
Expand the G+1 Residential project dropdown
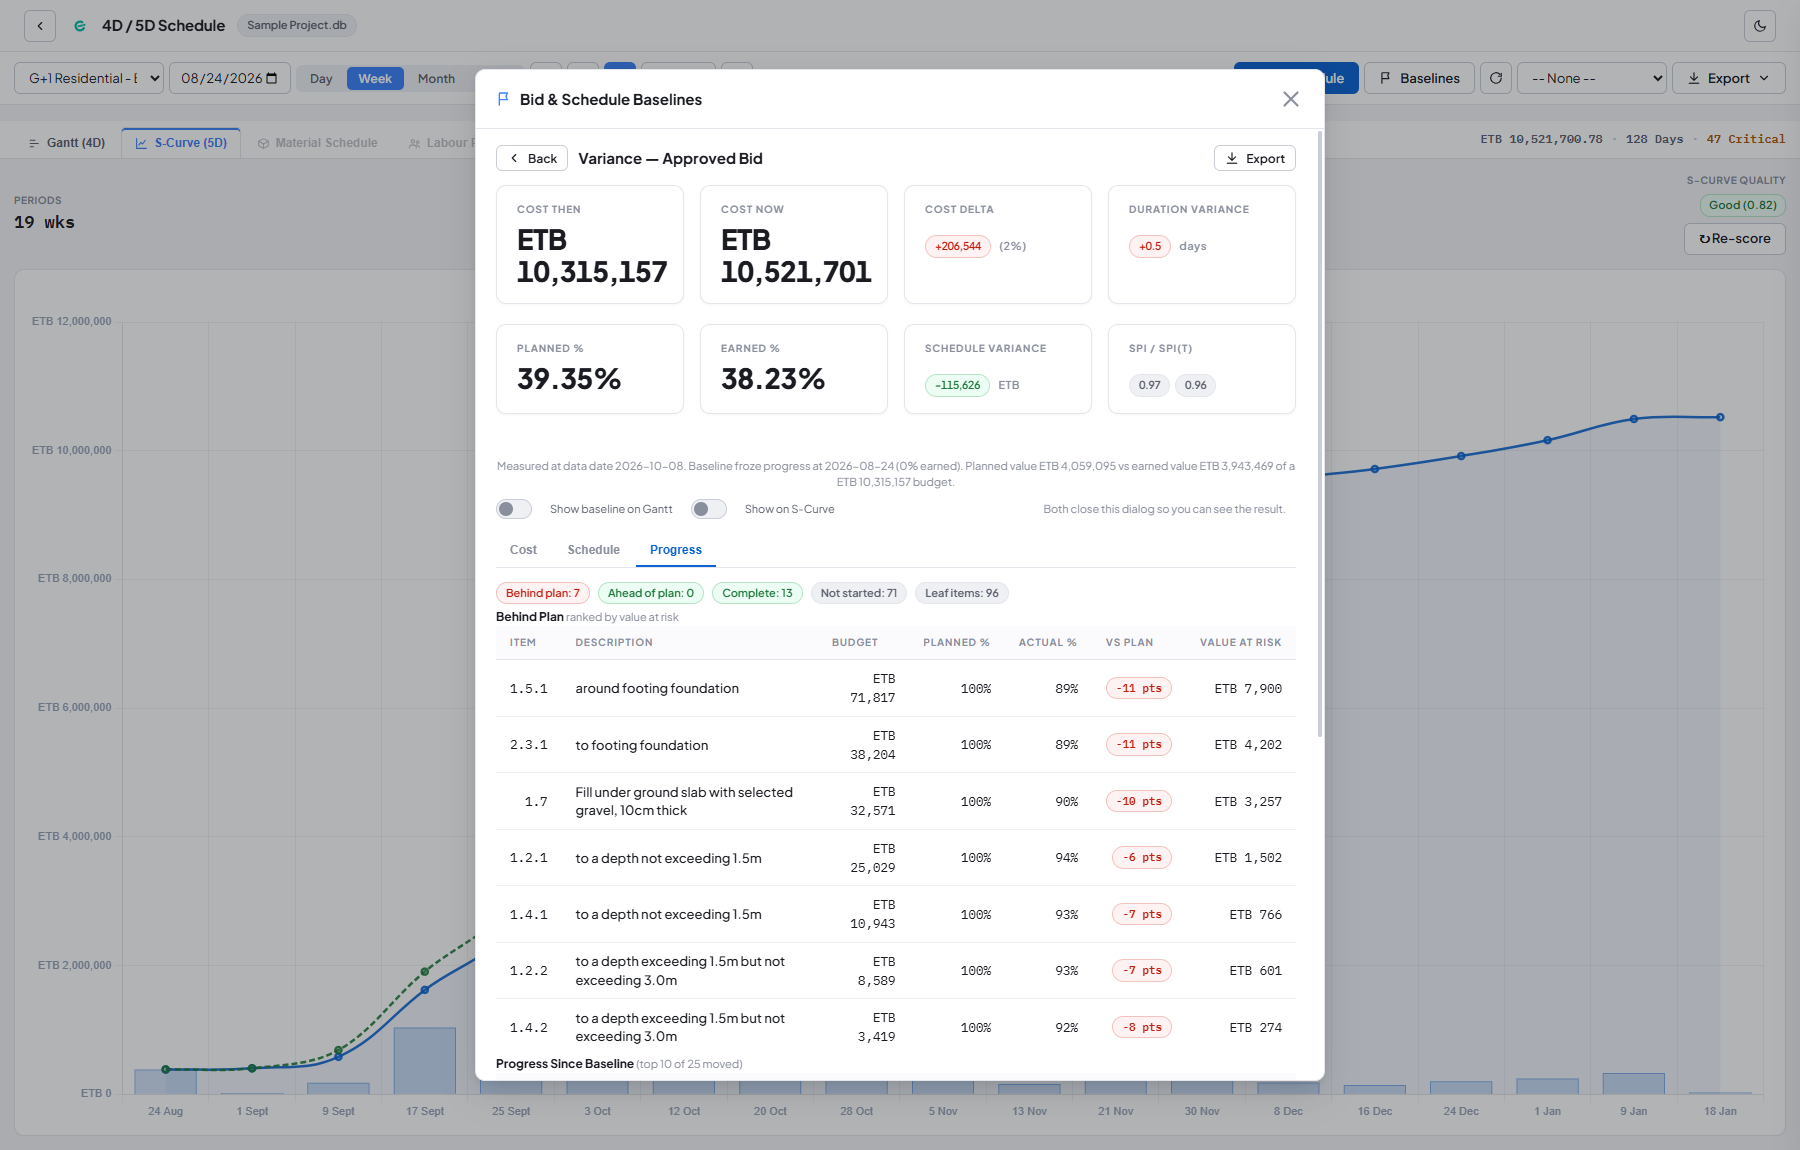[x=89, y=78]
